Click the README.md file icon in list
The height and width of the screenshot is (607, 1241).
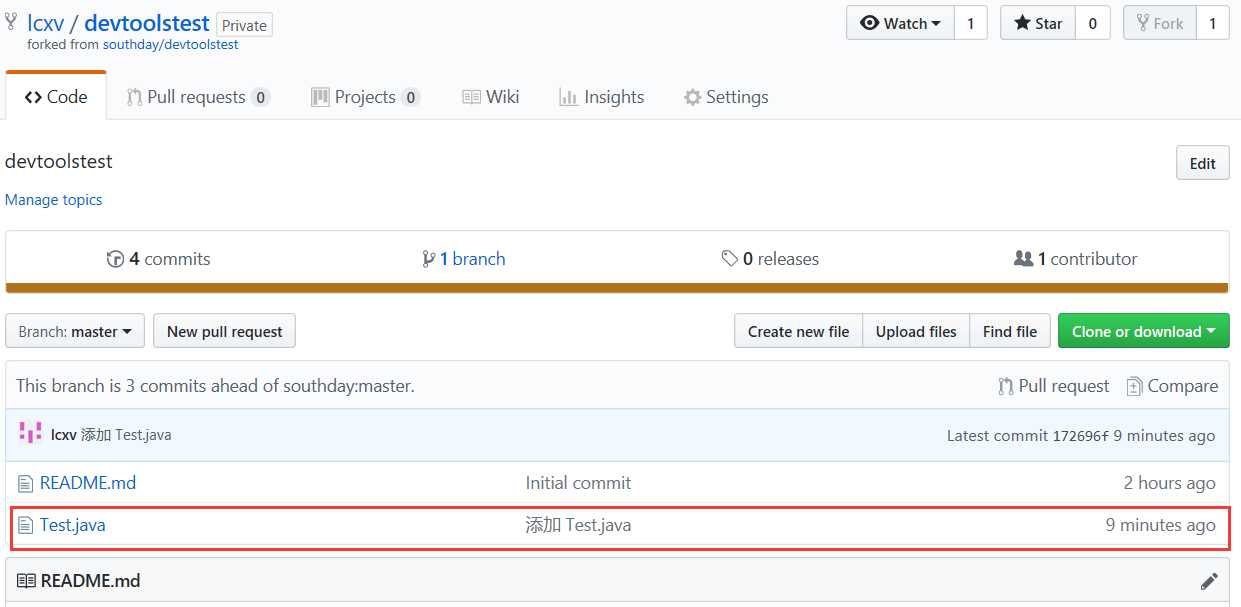[x=25, y=484]
